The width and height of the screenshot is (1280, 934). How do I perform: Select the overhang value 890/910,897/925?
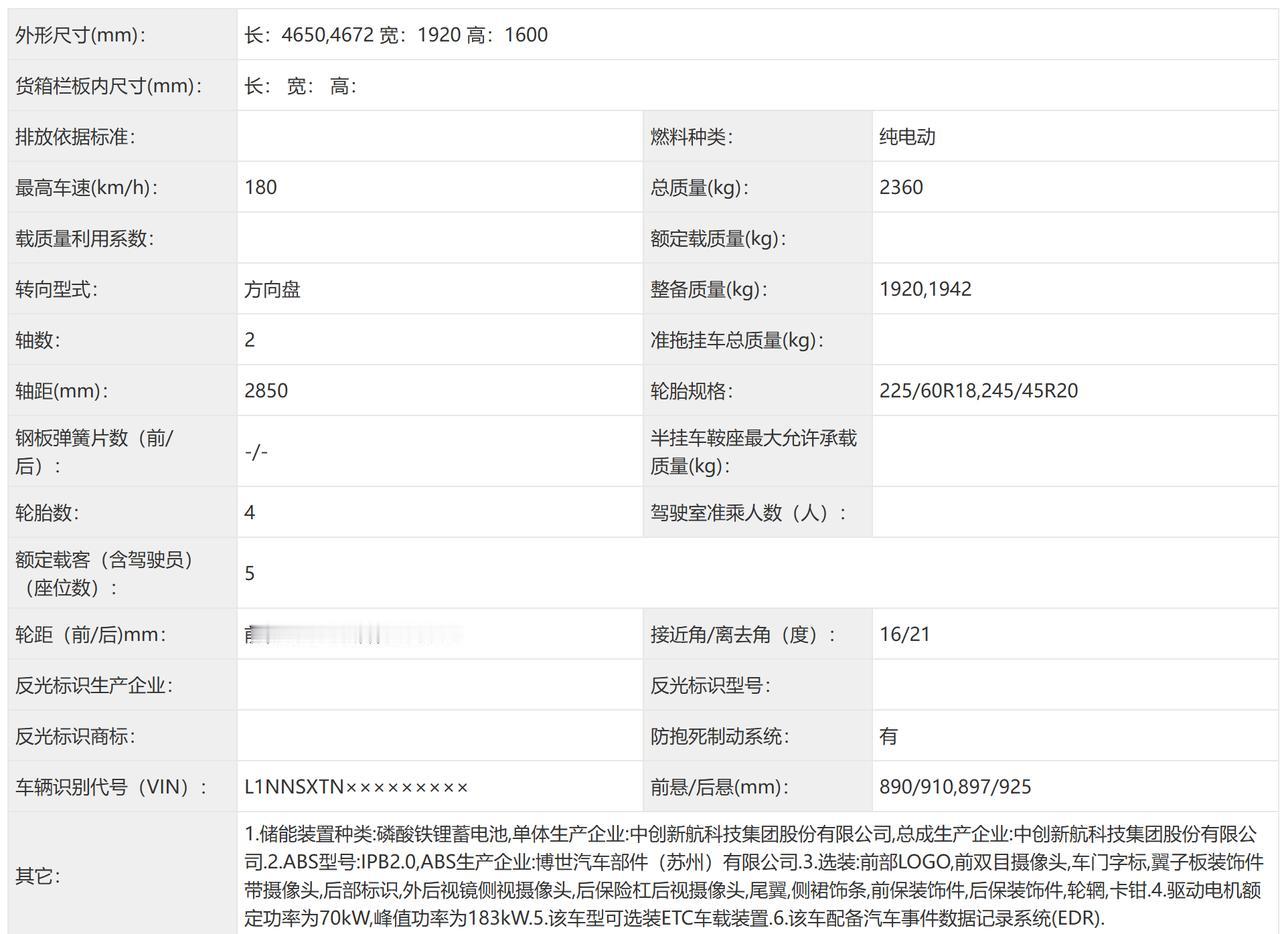[955, 787]
